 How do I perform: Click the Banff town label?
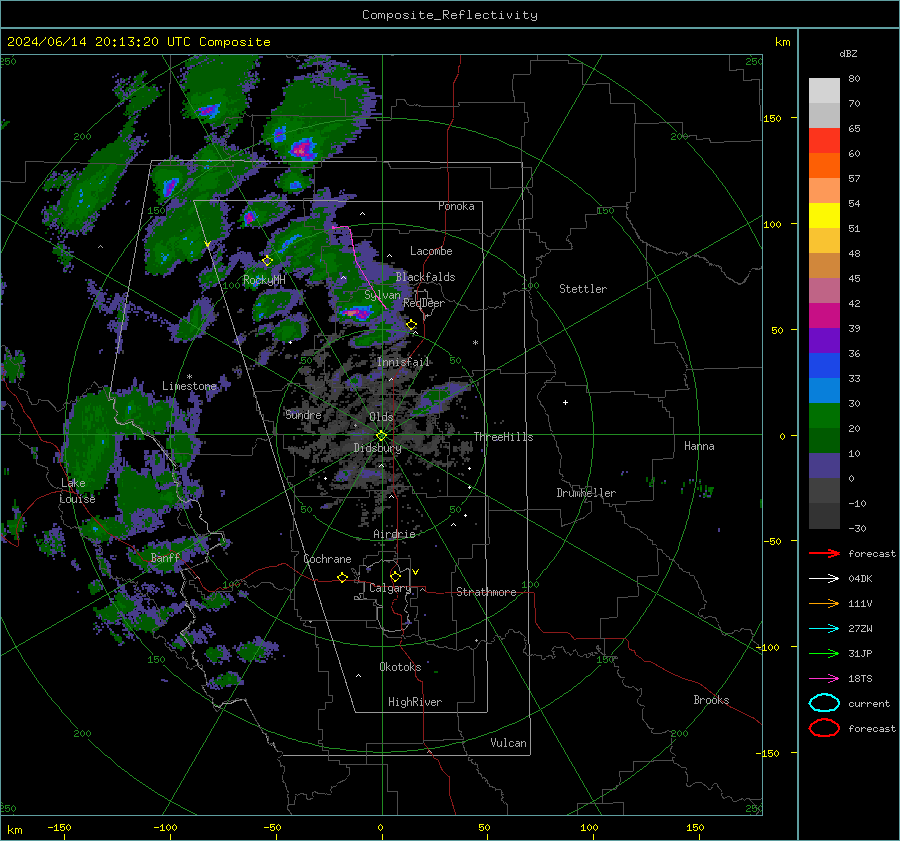[x=165, y=557]
